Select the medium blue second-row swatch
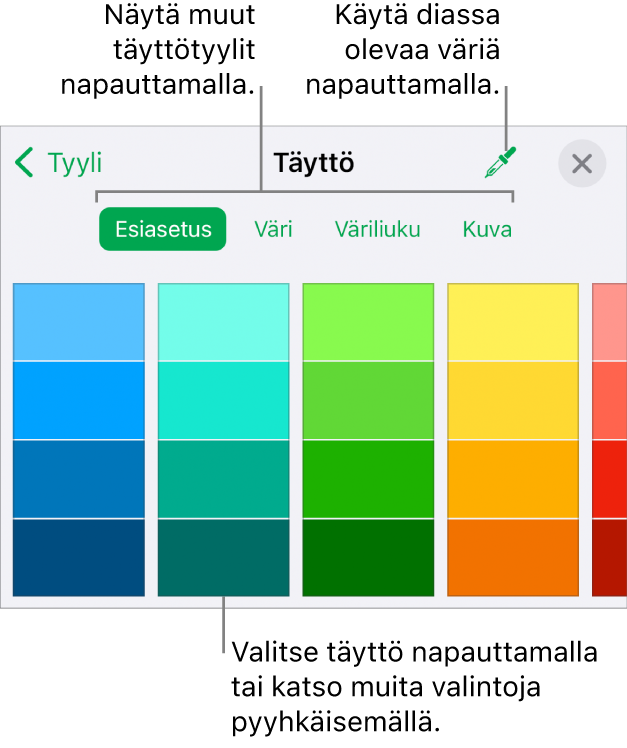Image resolution: width=627 pixels, height=748 pixels. 78,400
